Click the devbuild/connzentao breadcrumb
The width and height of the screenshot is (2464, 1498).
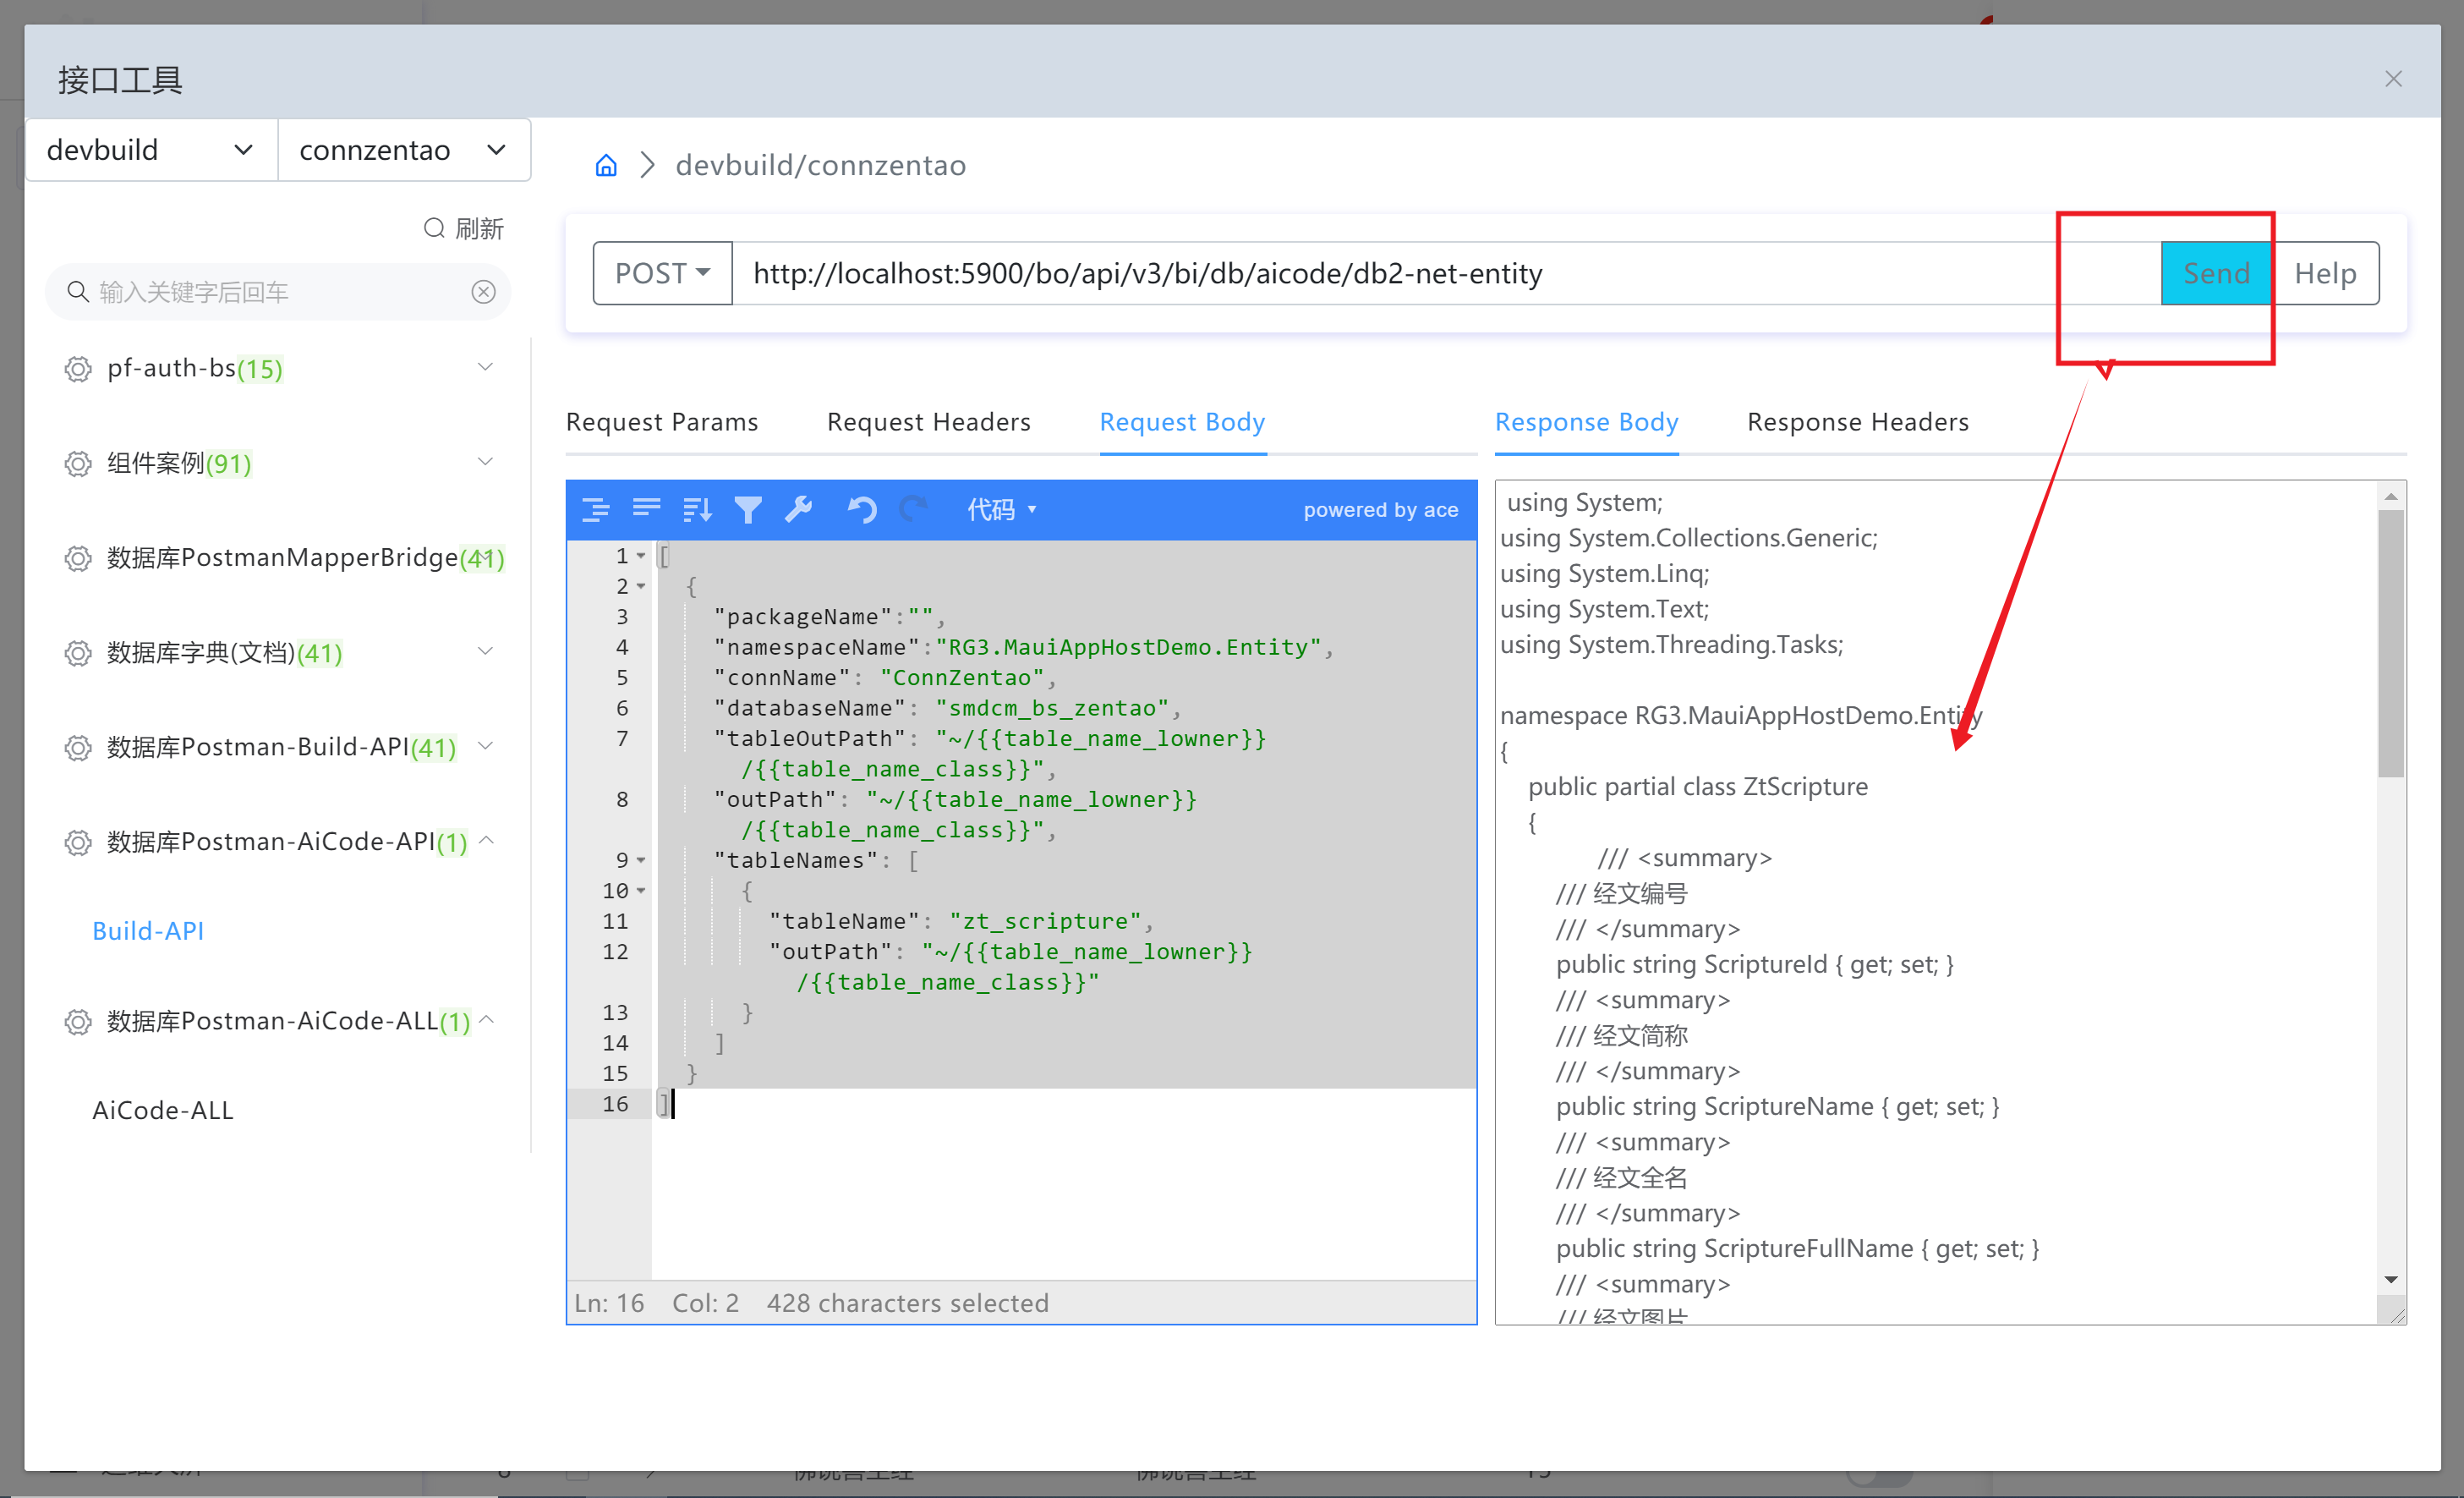pyautogui.click(x=821, y=165)
